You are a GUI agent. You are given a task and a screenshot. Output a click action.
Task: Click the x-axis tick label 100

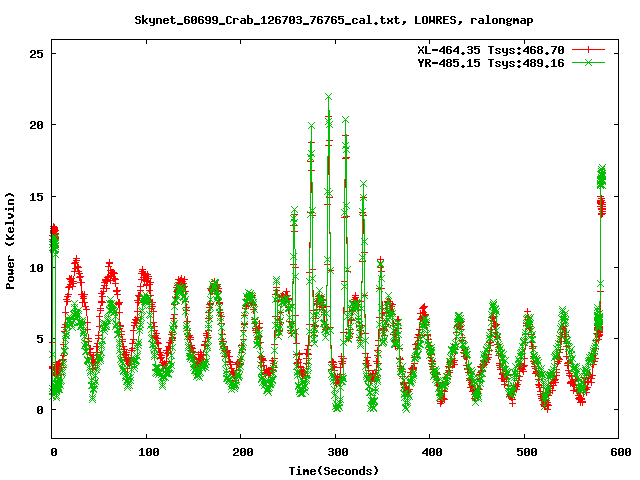coord(148,452)
